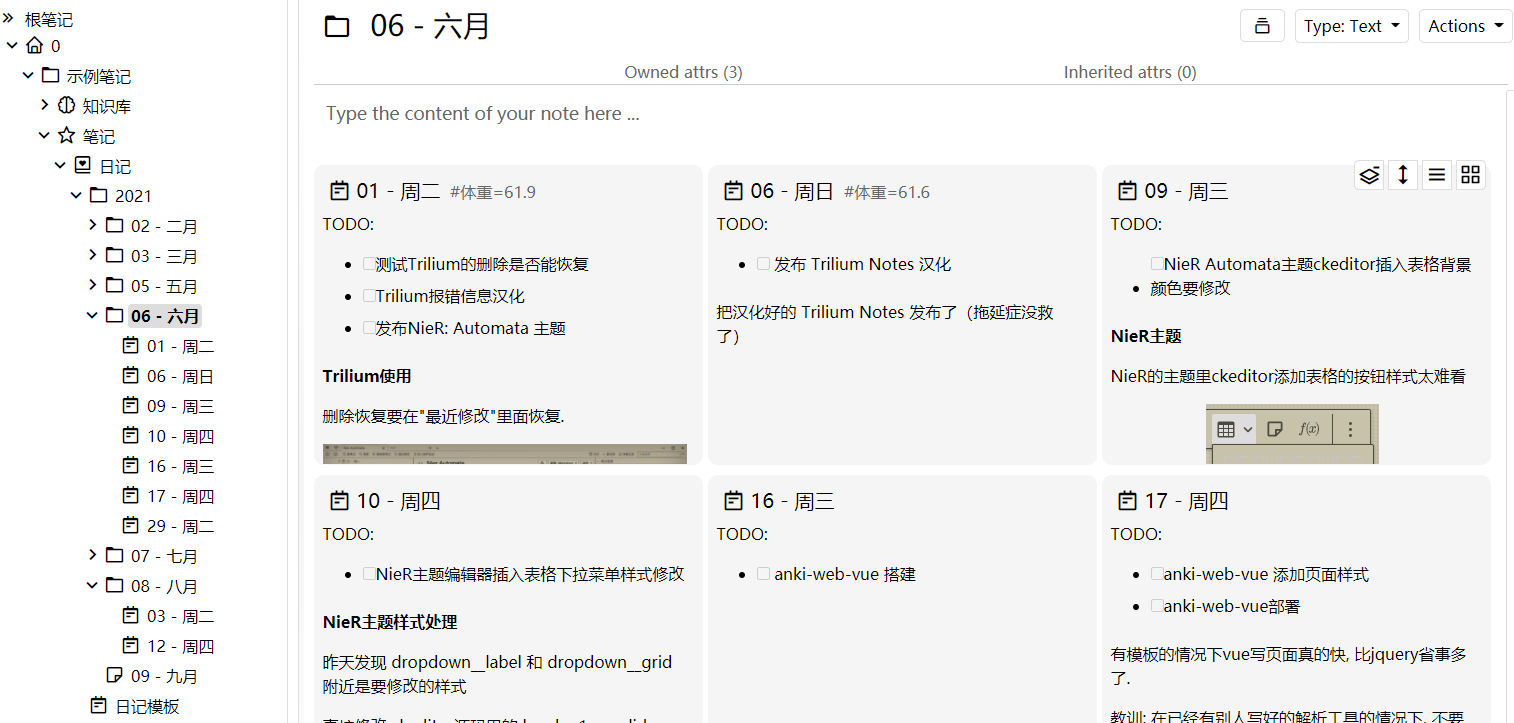Expand the 03 - 三月 folder
The height and width of the screenshot is (723, 1514).
tap(93, 255)
